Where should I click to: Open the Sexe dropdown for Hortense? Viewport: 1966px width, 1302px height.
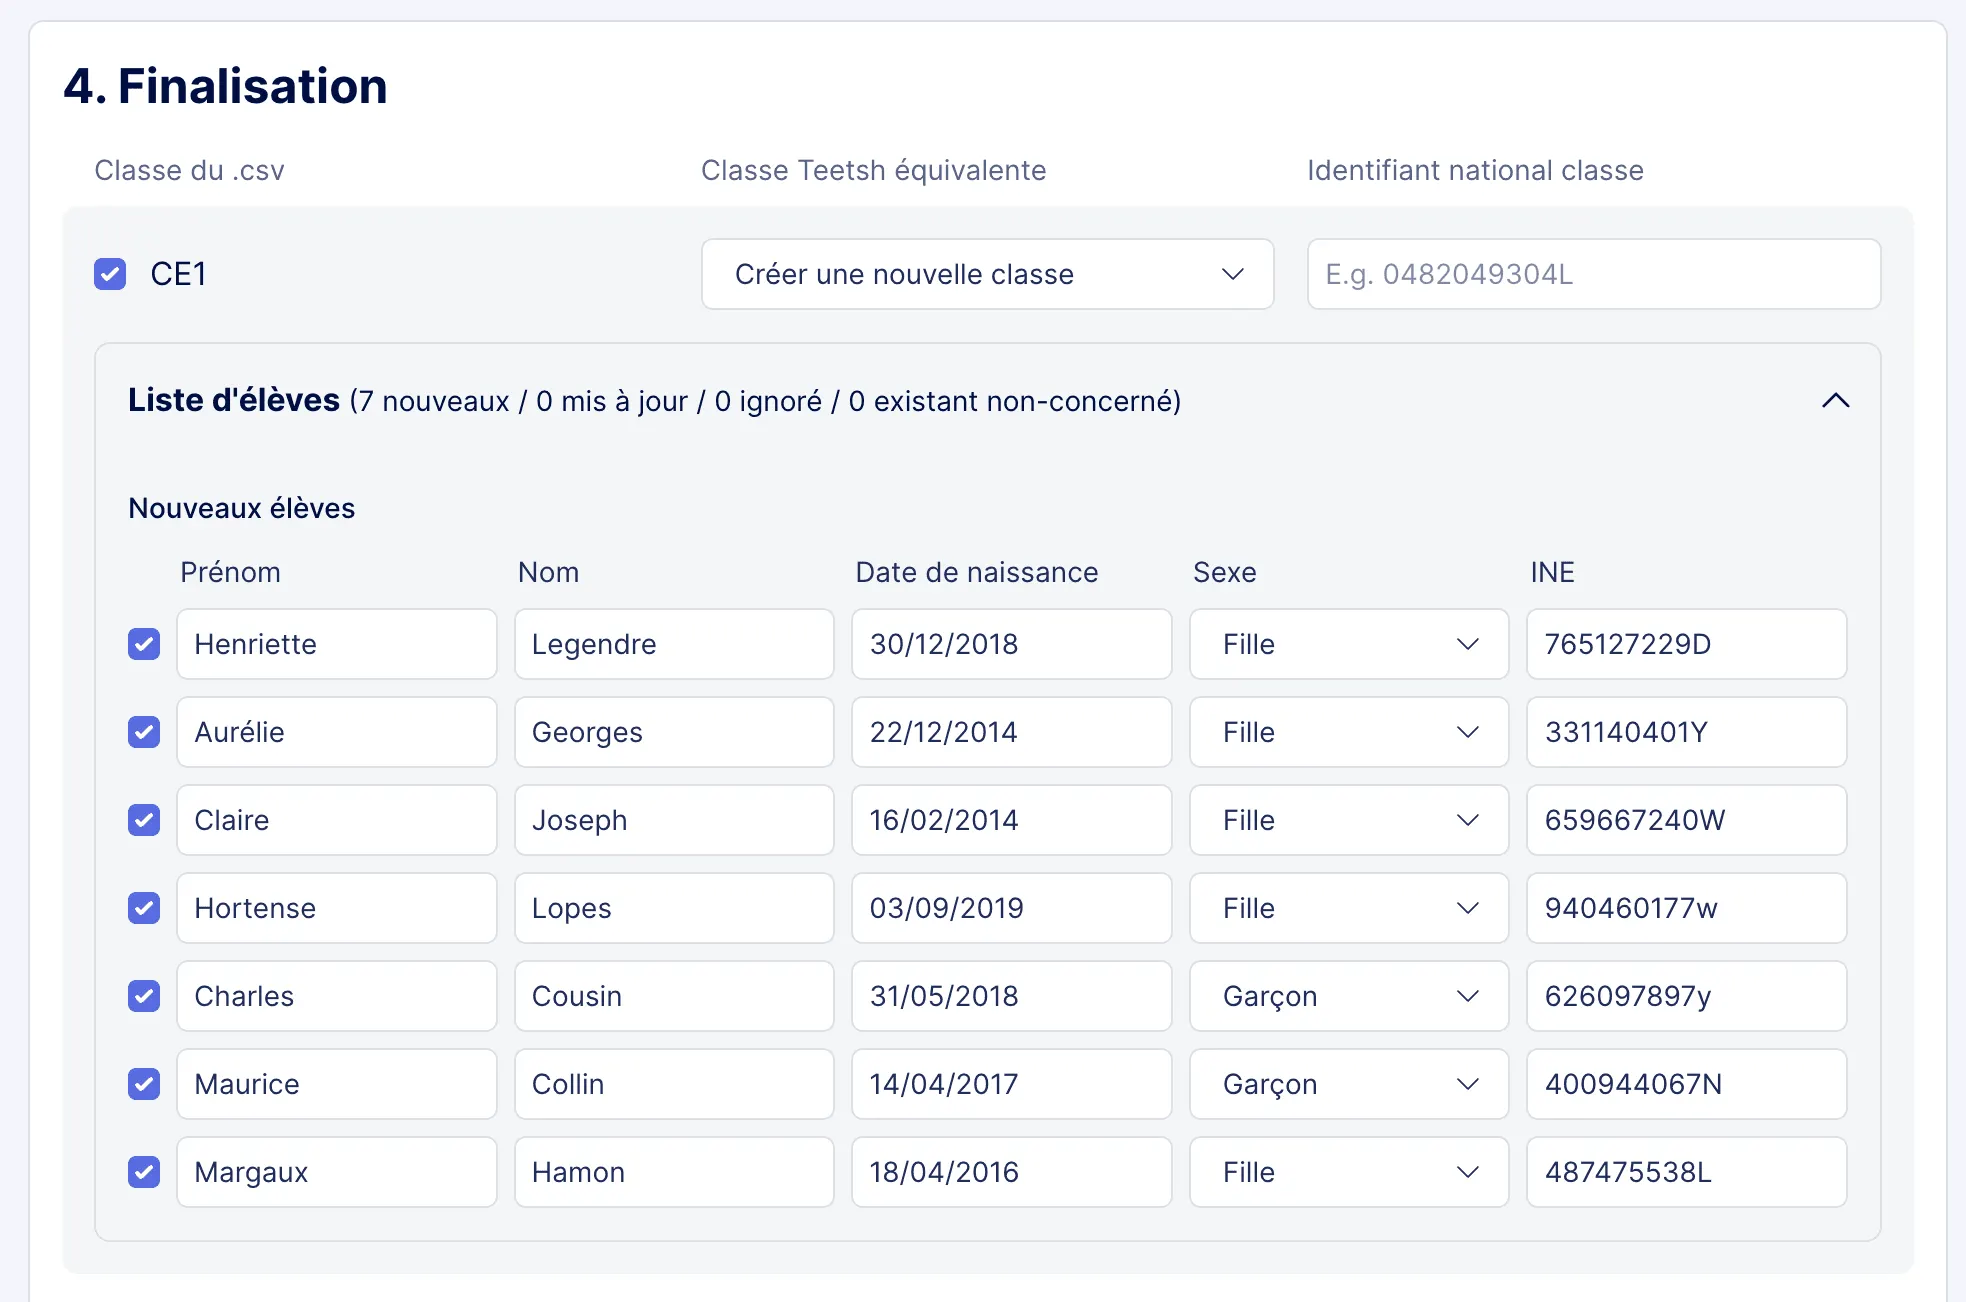click(1349, 908)
